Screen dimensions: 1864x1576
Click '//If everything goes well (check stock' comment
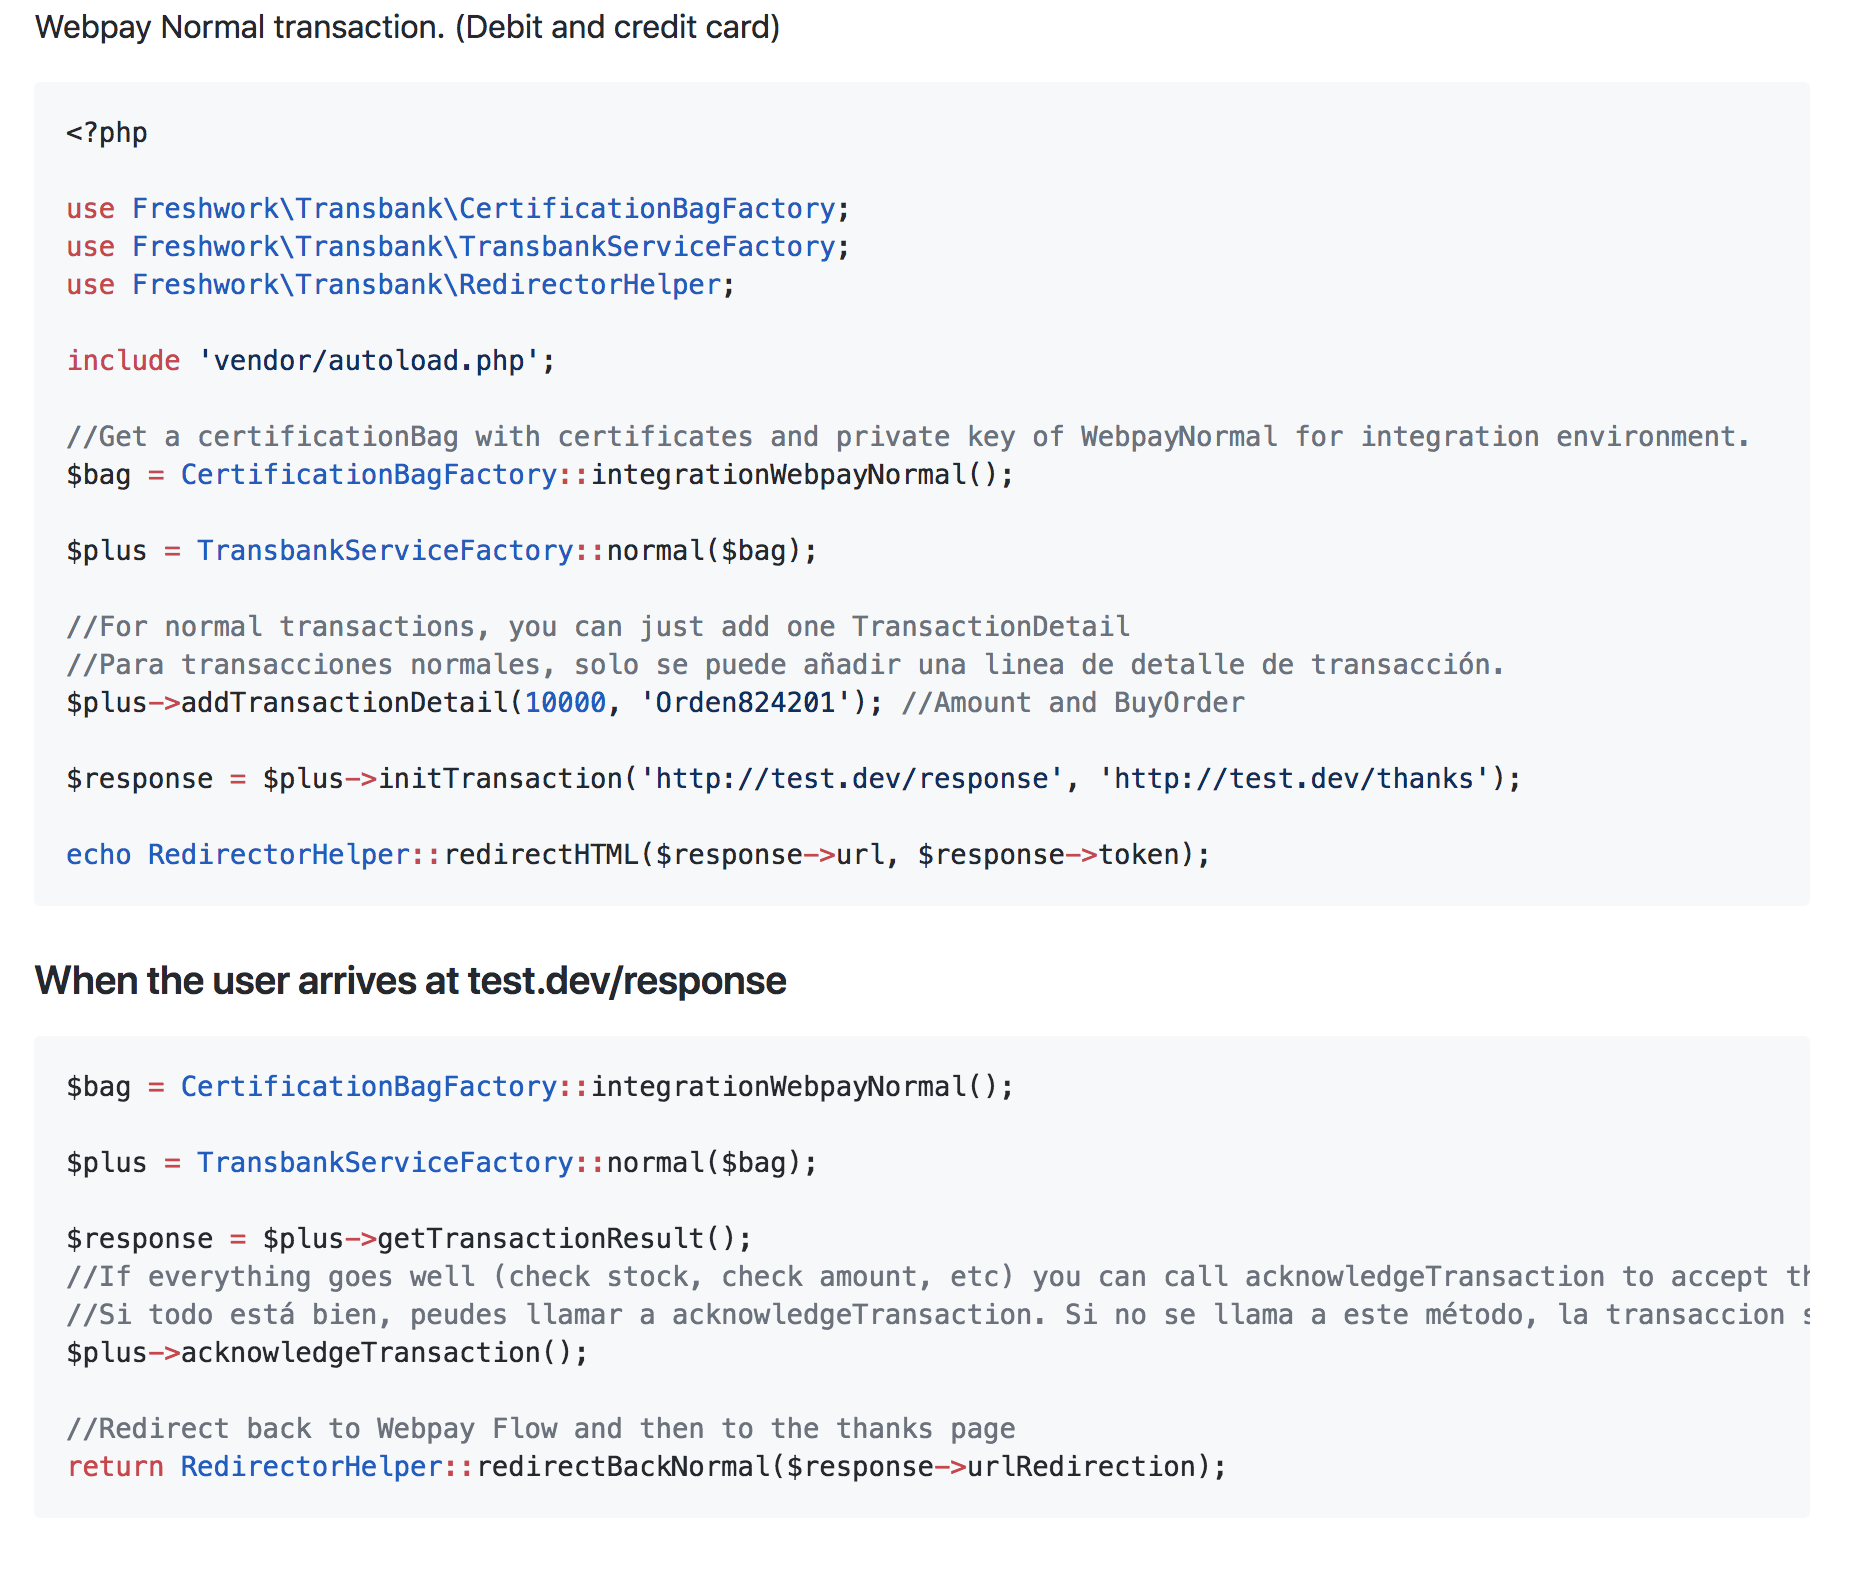pyautogui.click(x=938, y=1277)
